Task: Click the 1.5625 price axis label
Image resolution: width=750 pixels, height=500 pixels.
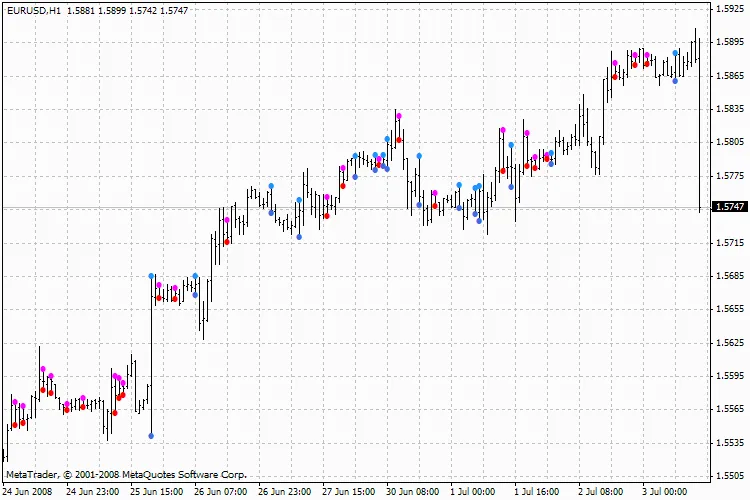Action: pyautogui.click(x=729, y=343)
